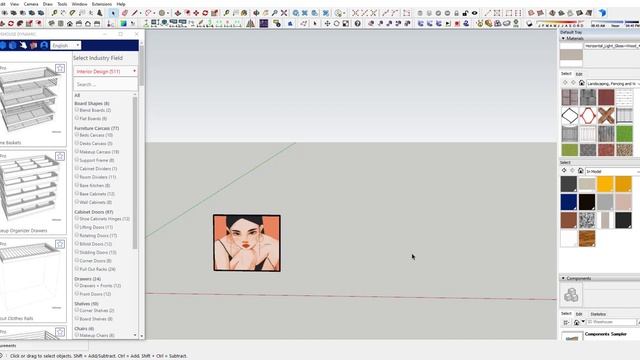This screenshot has height=360, width=640.
Task: Select the red four-arrow Move tool
Action: coord(196,13)
